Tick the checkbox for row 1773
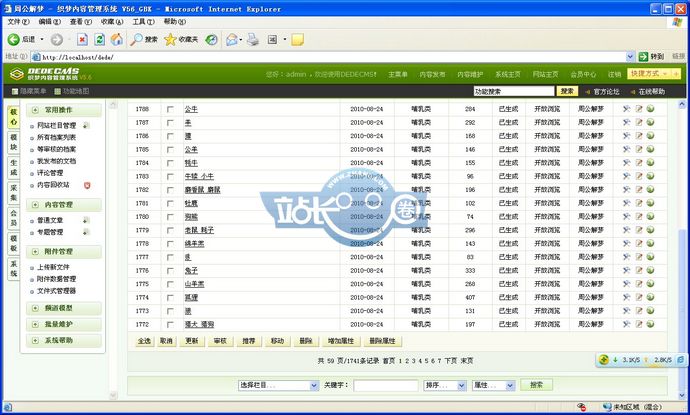The width and height of the screenshot is (690, 415). tap(170, 311)
